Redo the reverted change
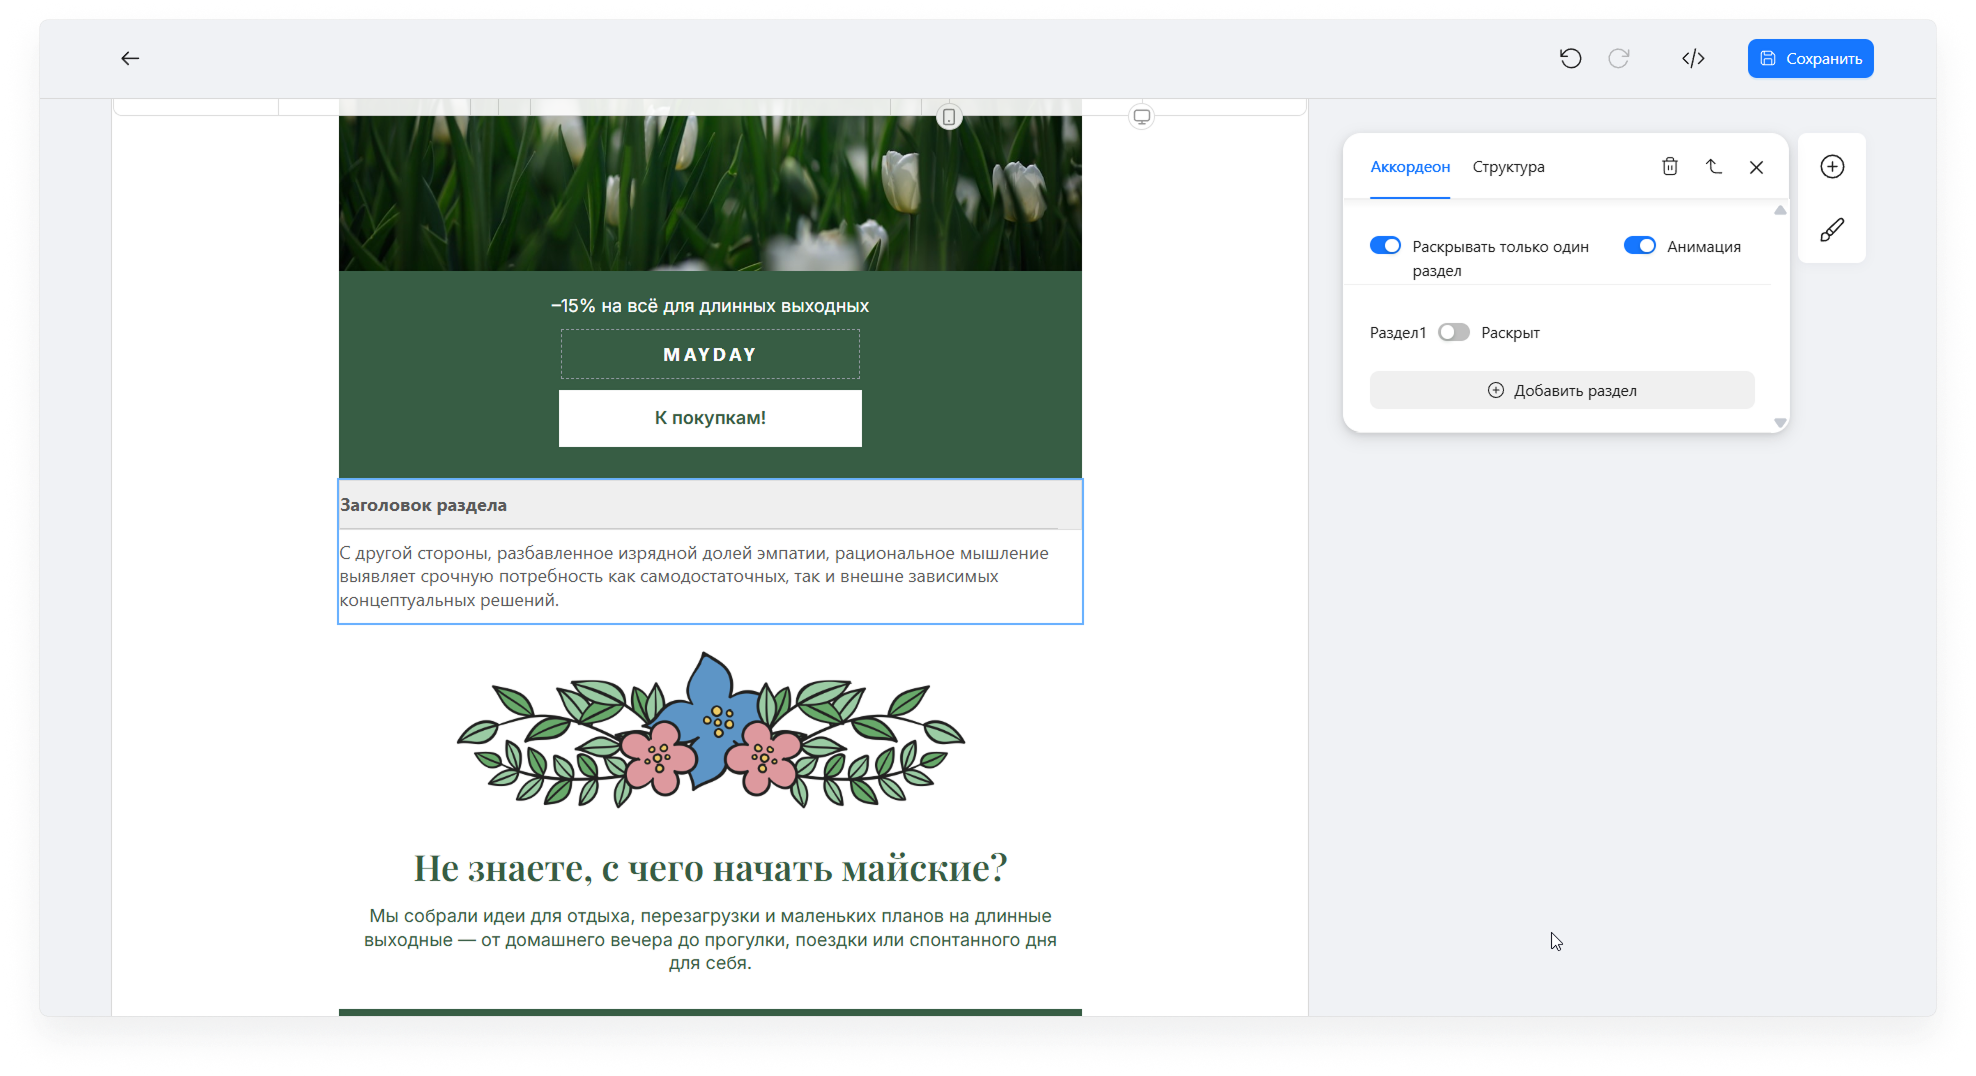 click(x=1618, y=58)
